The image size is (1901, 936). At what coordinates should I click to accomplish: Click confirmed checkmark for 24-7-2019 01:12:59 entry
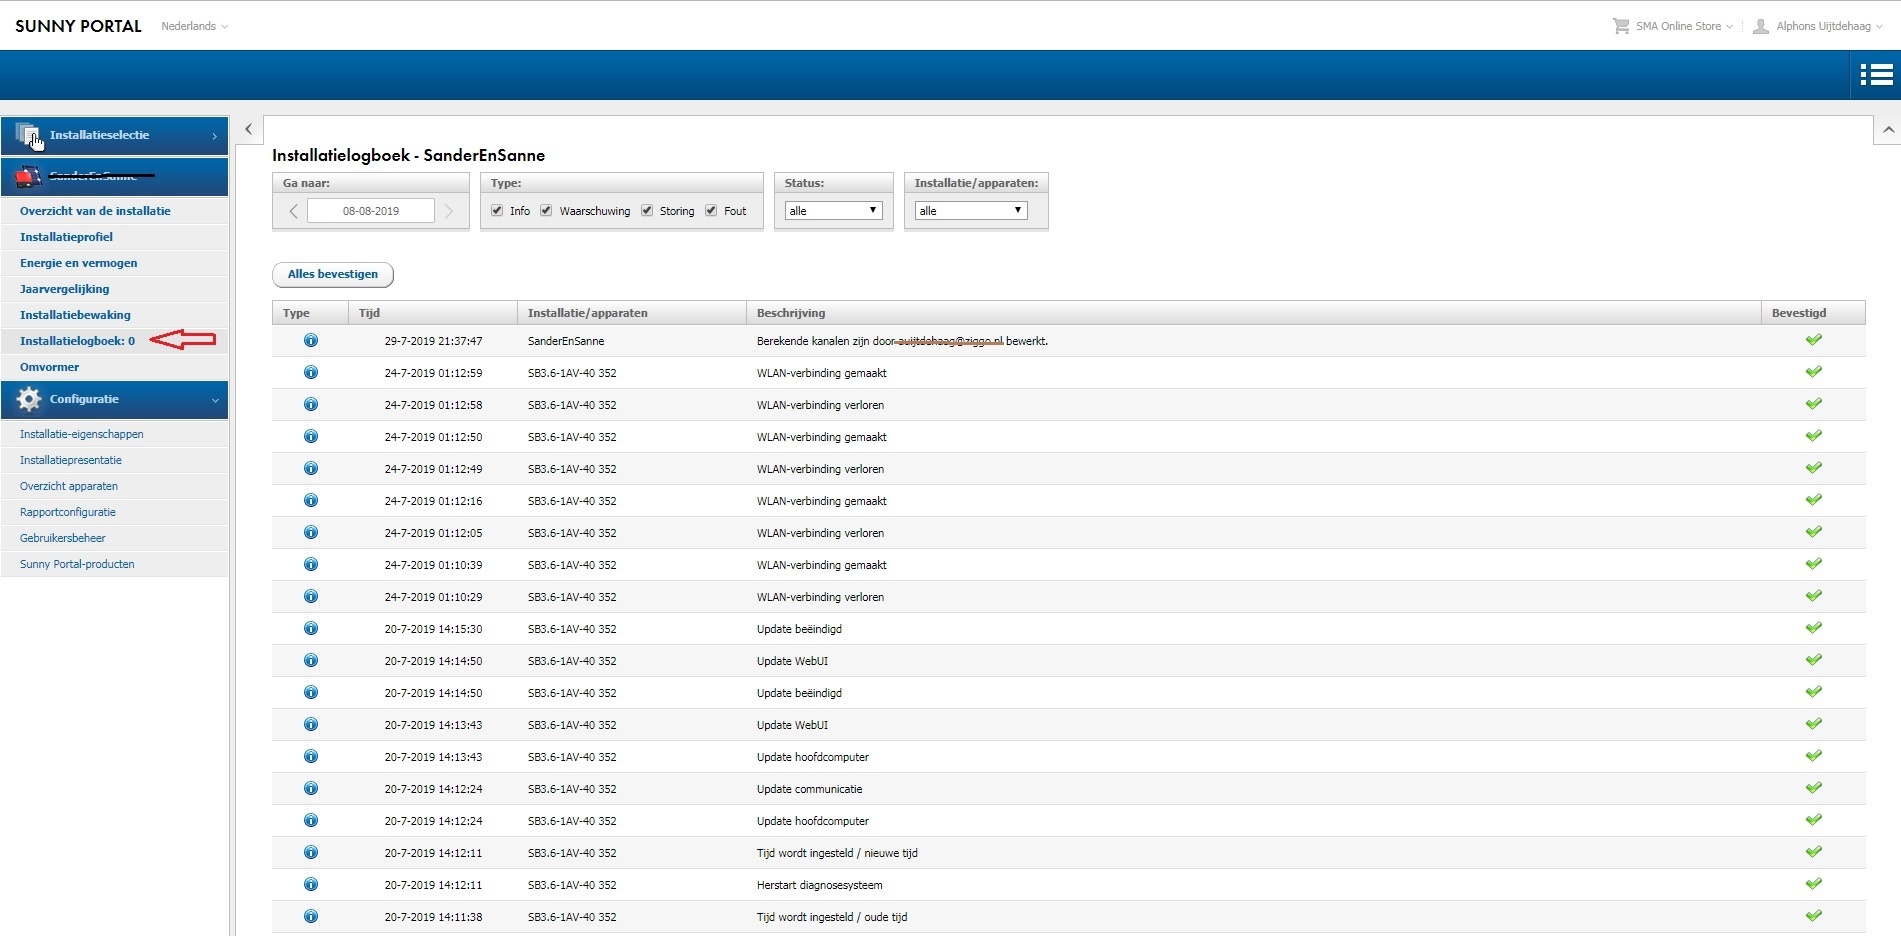[1813, 372]
